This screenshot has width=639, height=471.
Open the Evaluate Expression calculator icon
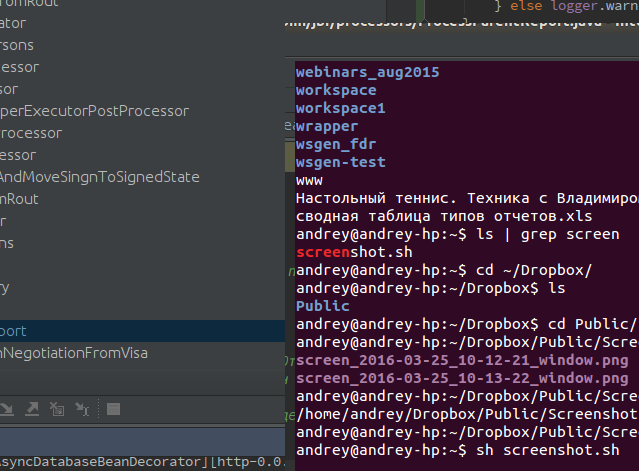113,409
